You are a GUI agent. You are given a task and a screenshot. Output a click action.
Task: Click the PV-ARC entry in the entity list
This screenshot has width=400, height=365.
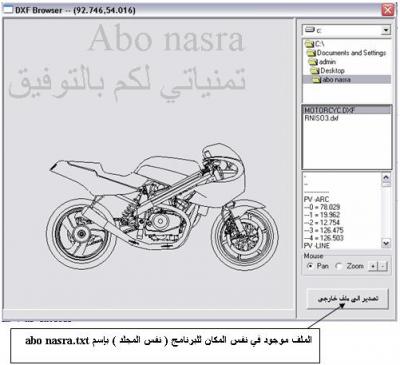(316, 199)
